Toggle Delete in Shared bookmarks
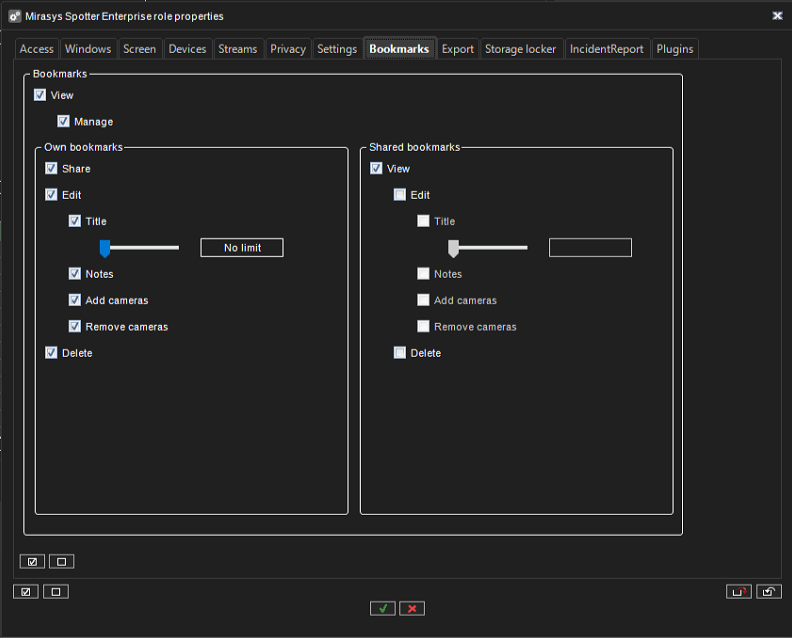 400,353
